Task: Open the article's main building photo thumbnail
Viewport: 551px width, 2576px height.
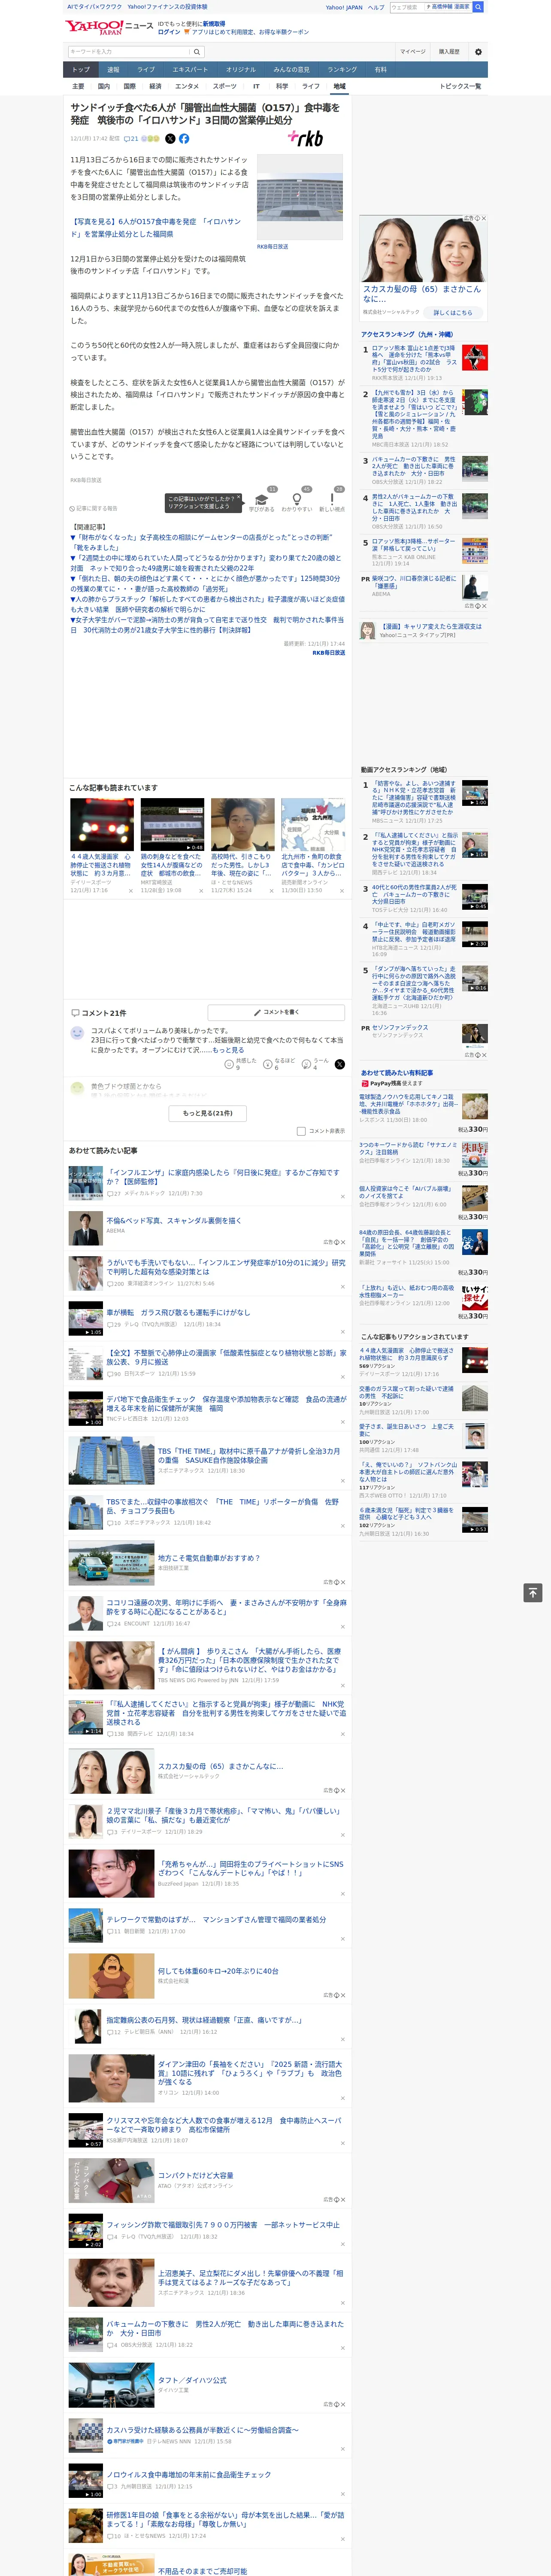Action: (x=300, y=196)
